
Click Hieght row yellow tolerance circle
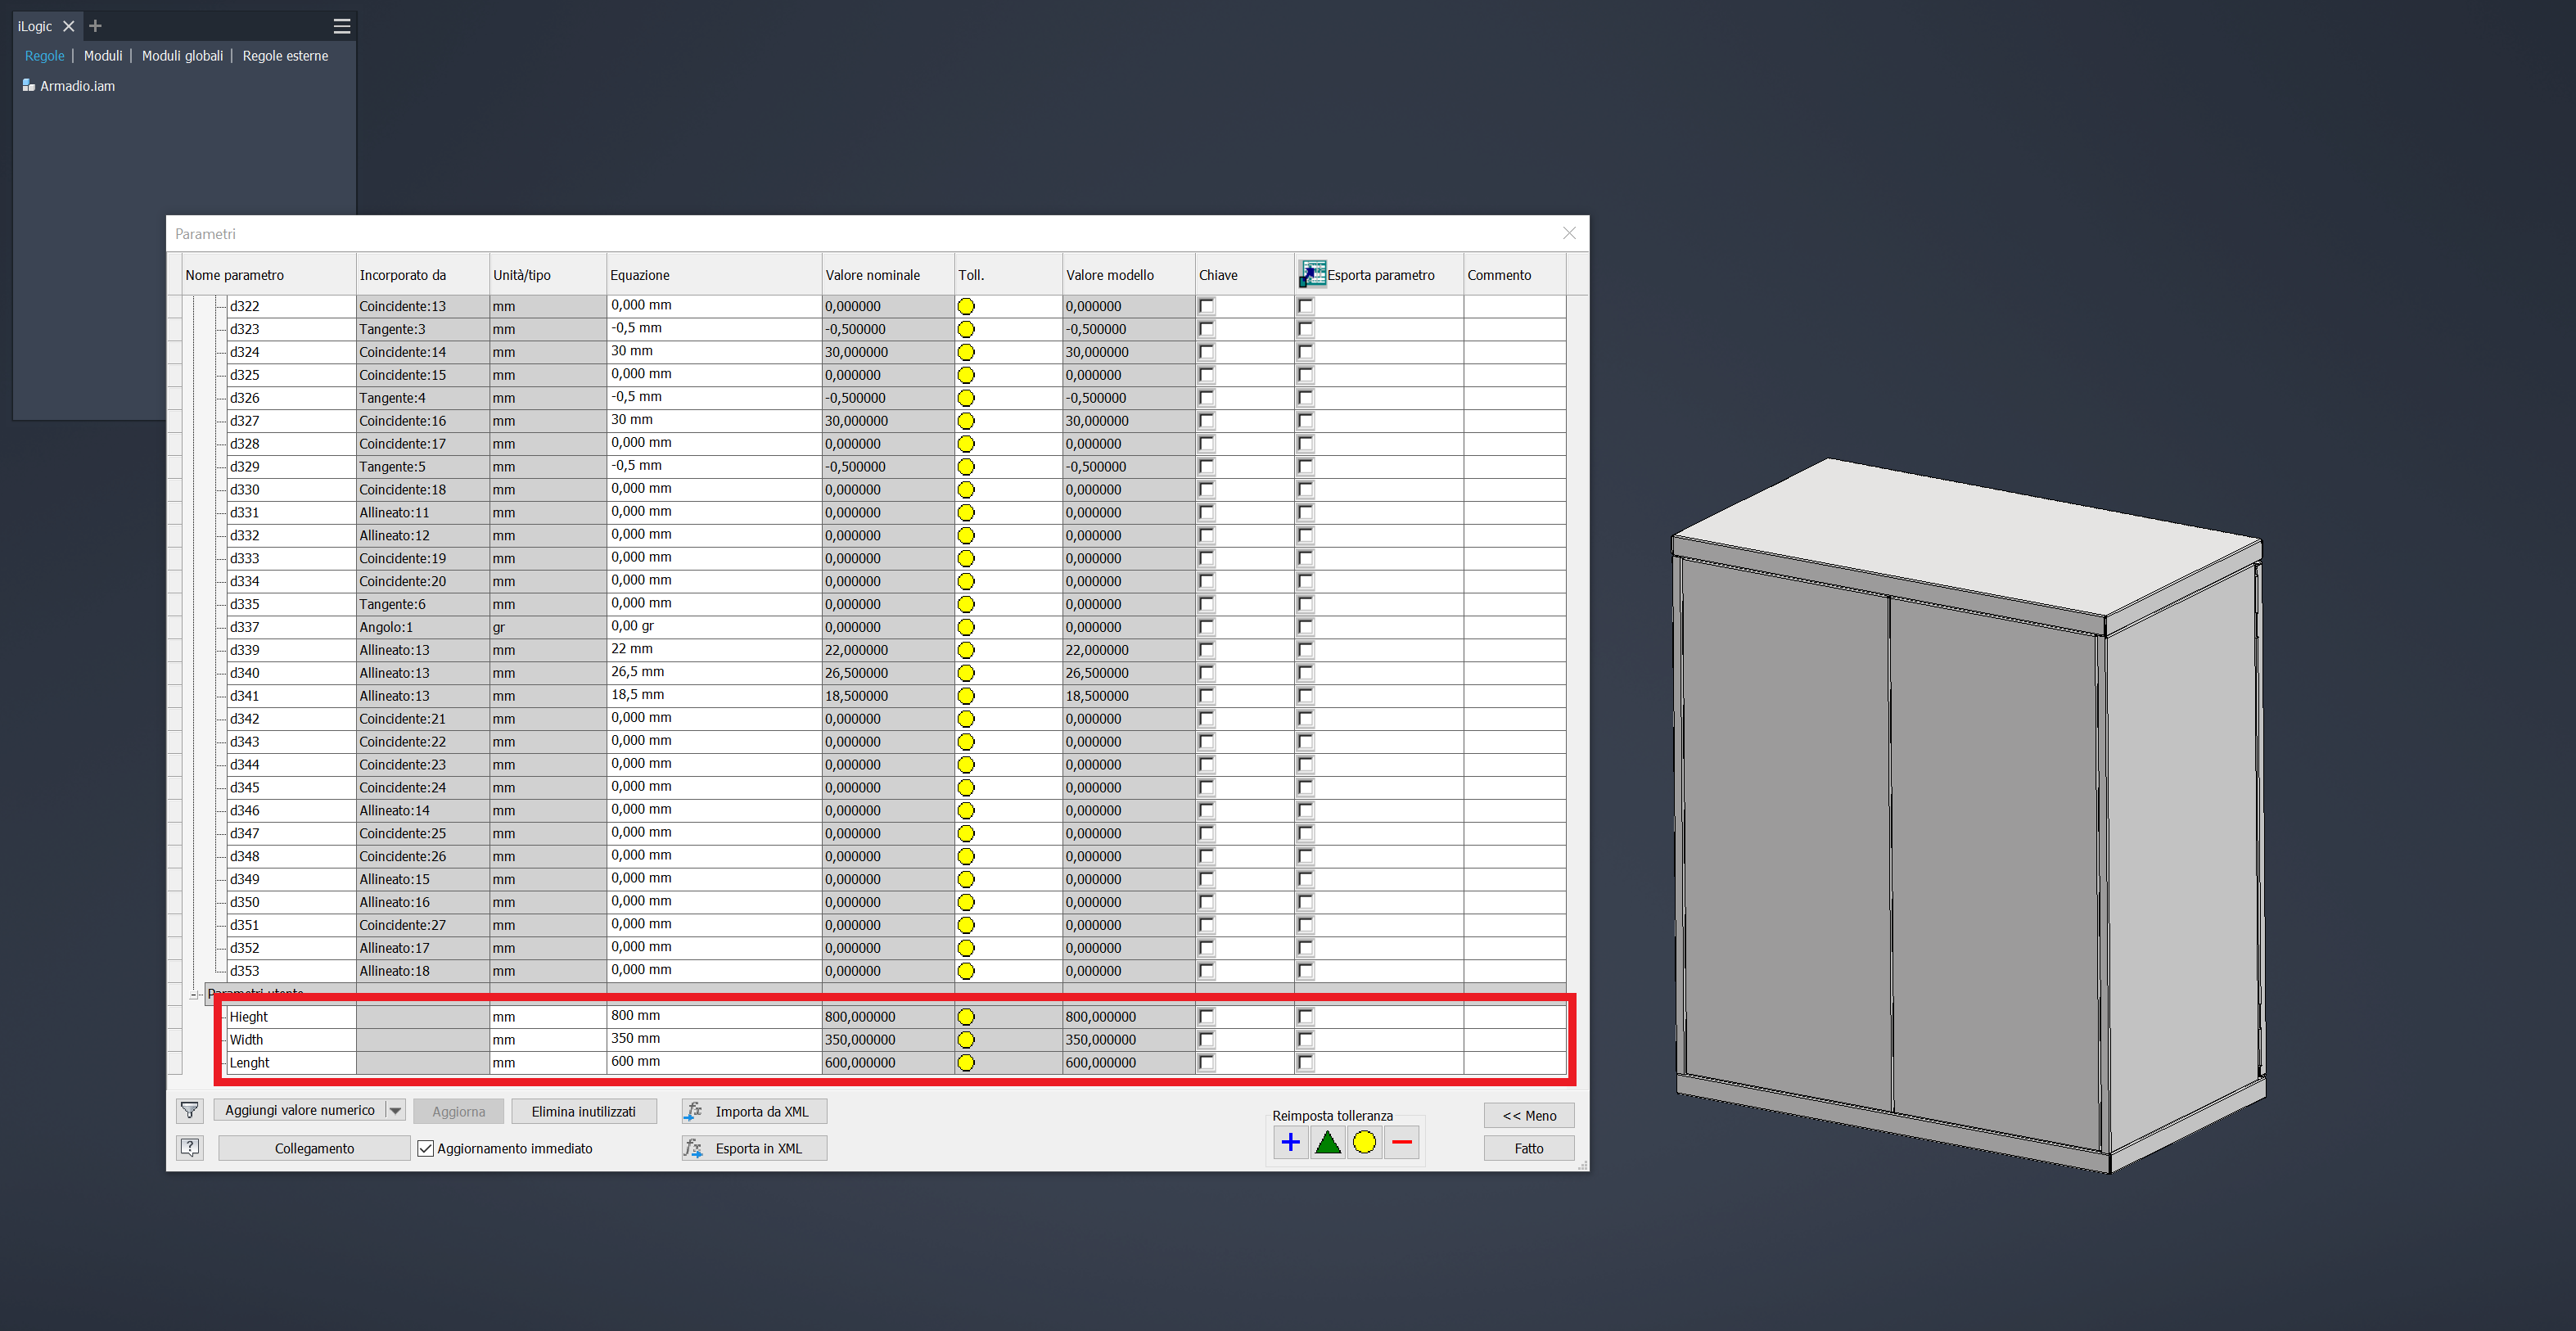[966, 1017]
